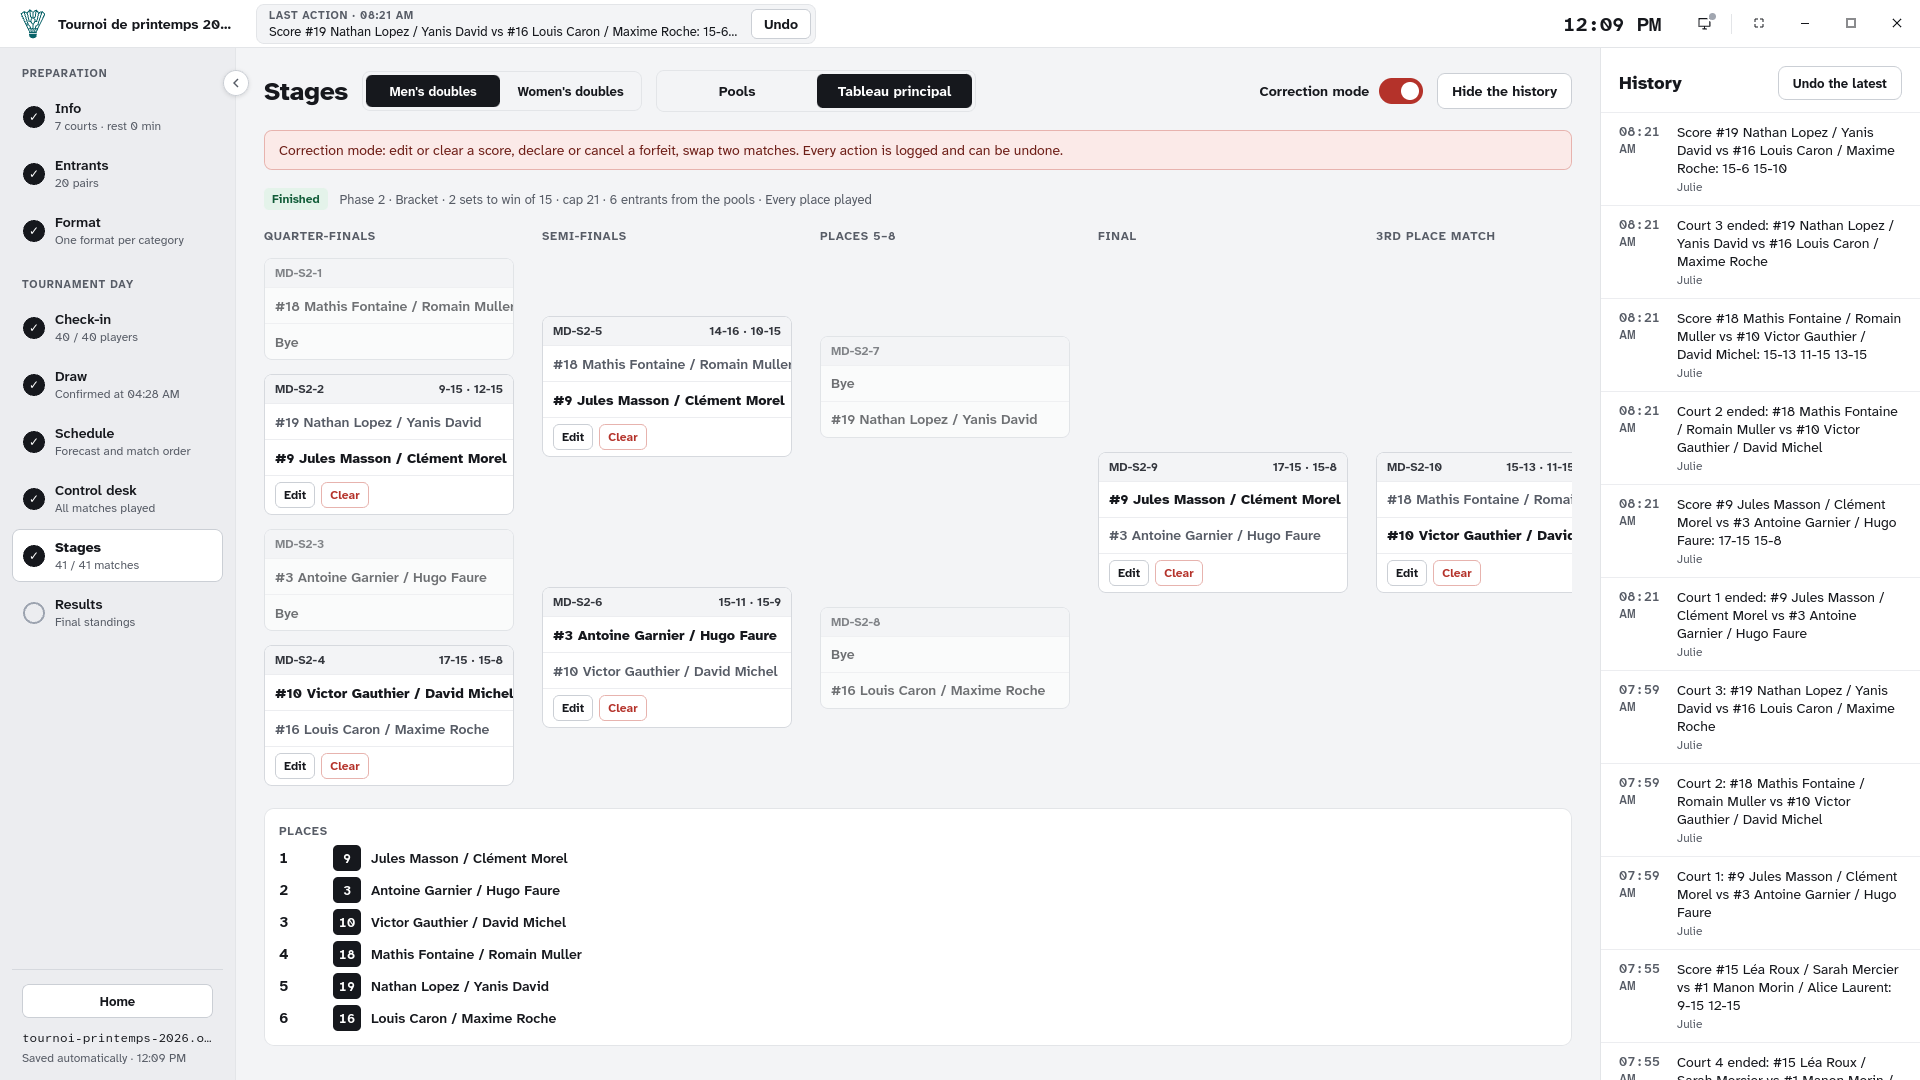The image size is (1920, 1080).
Task: Click the Stages step check icon
Action: pyautogui.click(x=34, y=556)
